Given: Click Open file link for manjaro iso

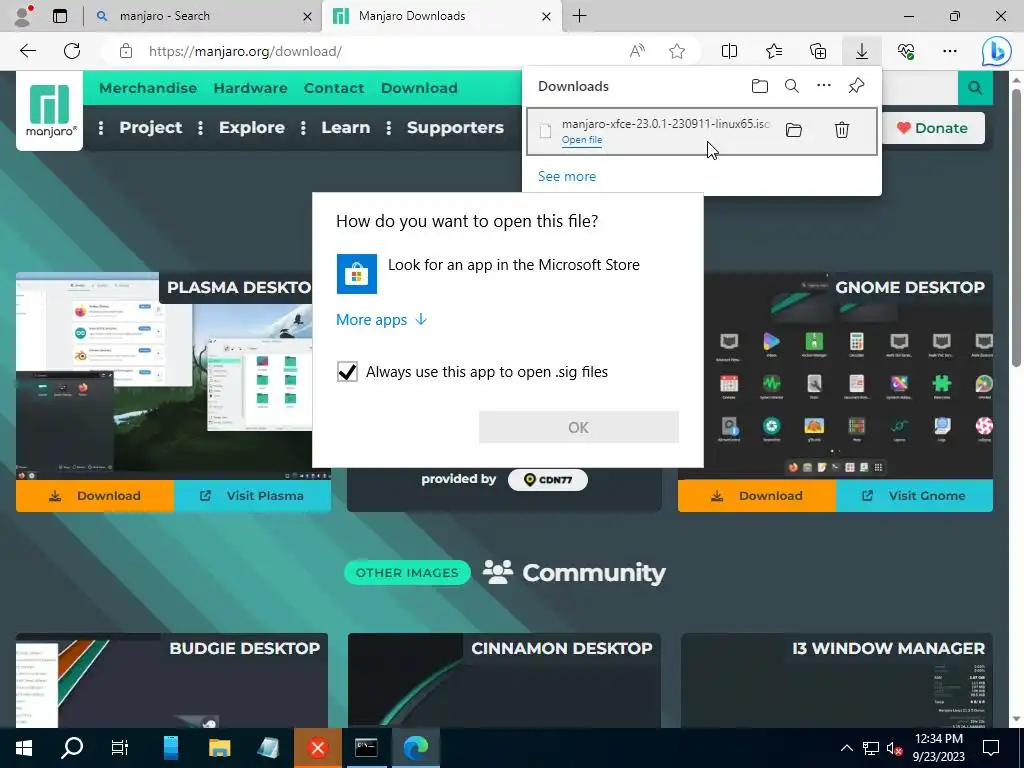Looking at the screenshot, I should 582,140.
